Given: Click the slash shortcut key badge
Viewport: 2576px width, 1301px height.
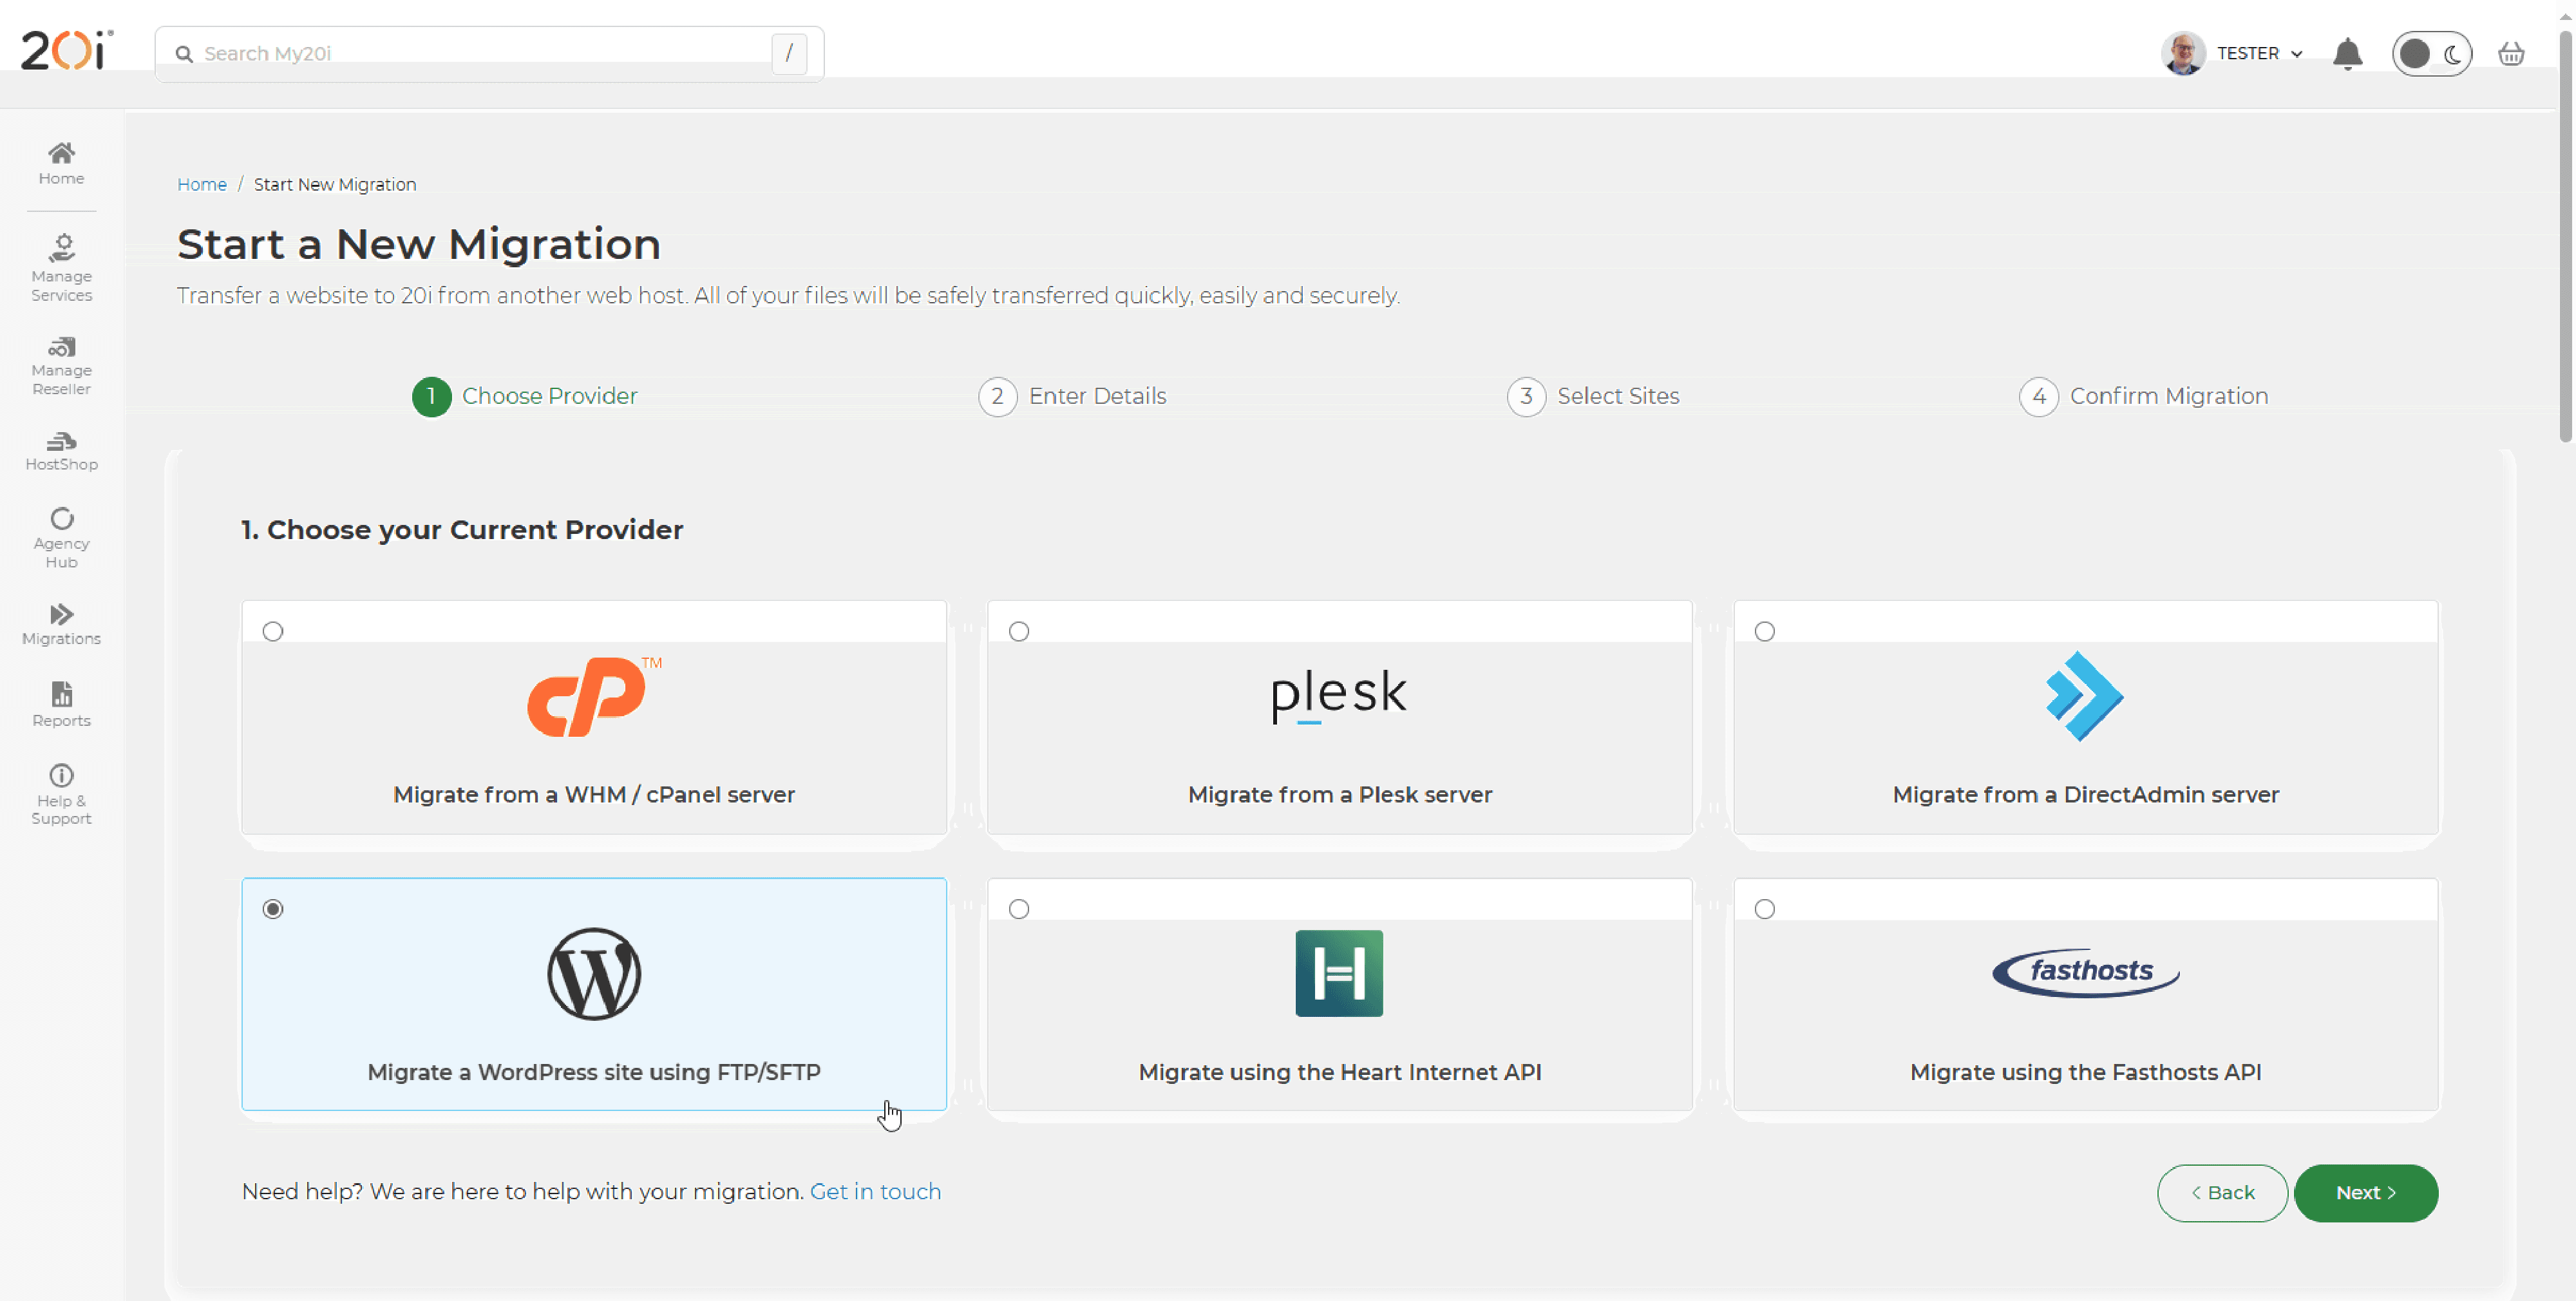Looking at the screenshot, I should 789,53.
